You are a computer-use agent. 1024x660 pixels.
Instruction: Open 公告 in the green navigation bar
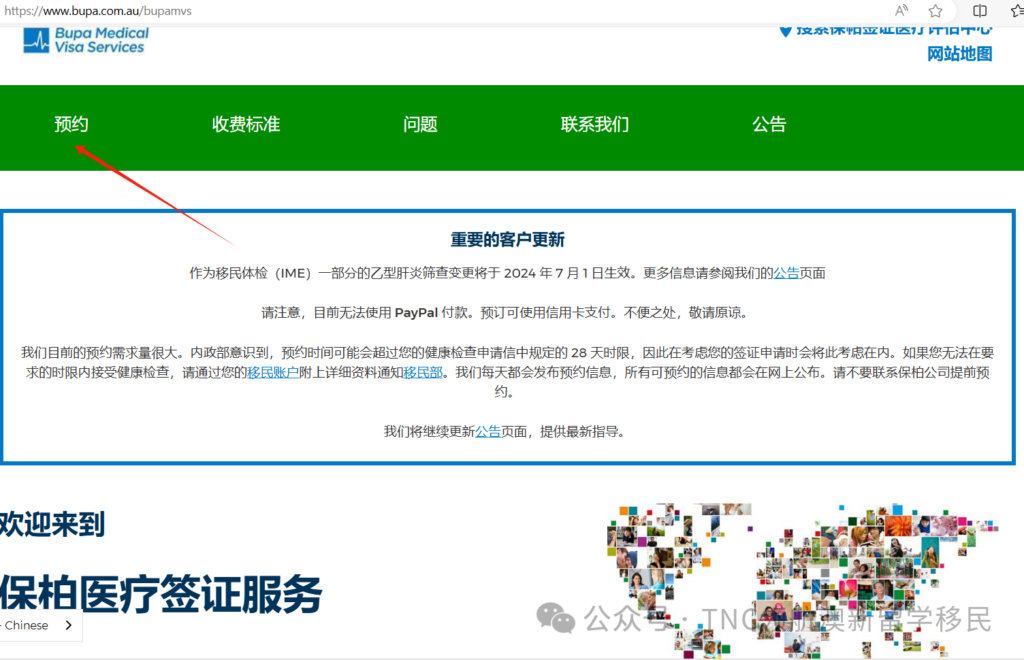[769, 125]
